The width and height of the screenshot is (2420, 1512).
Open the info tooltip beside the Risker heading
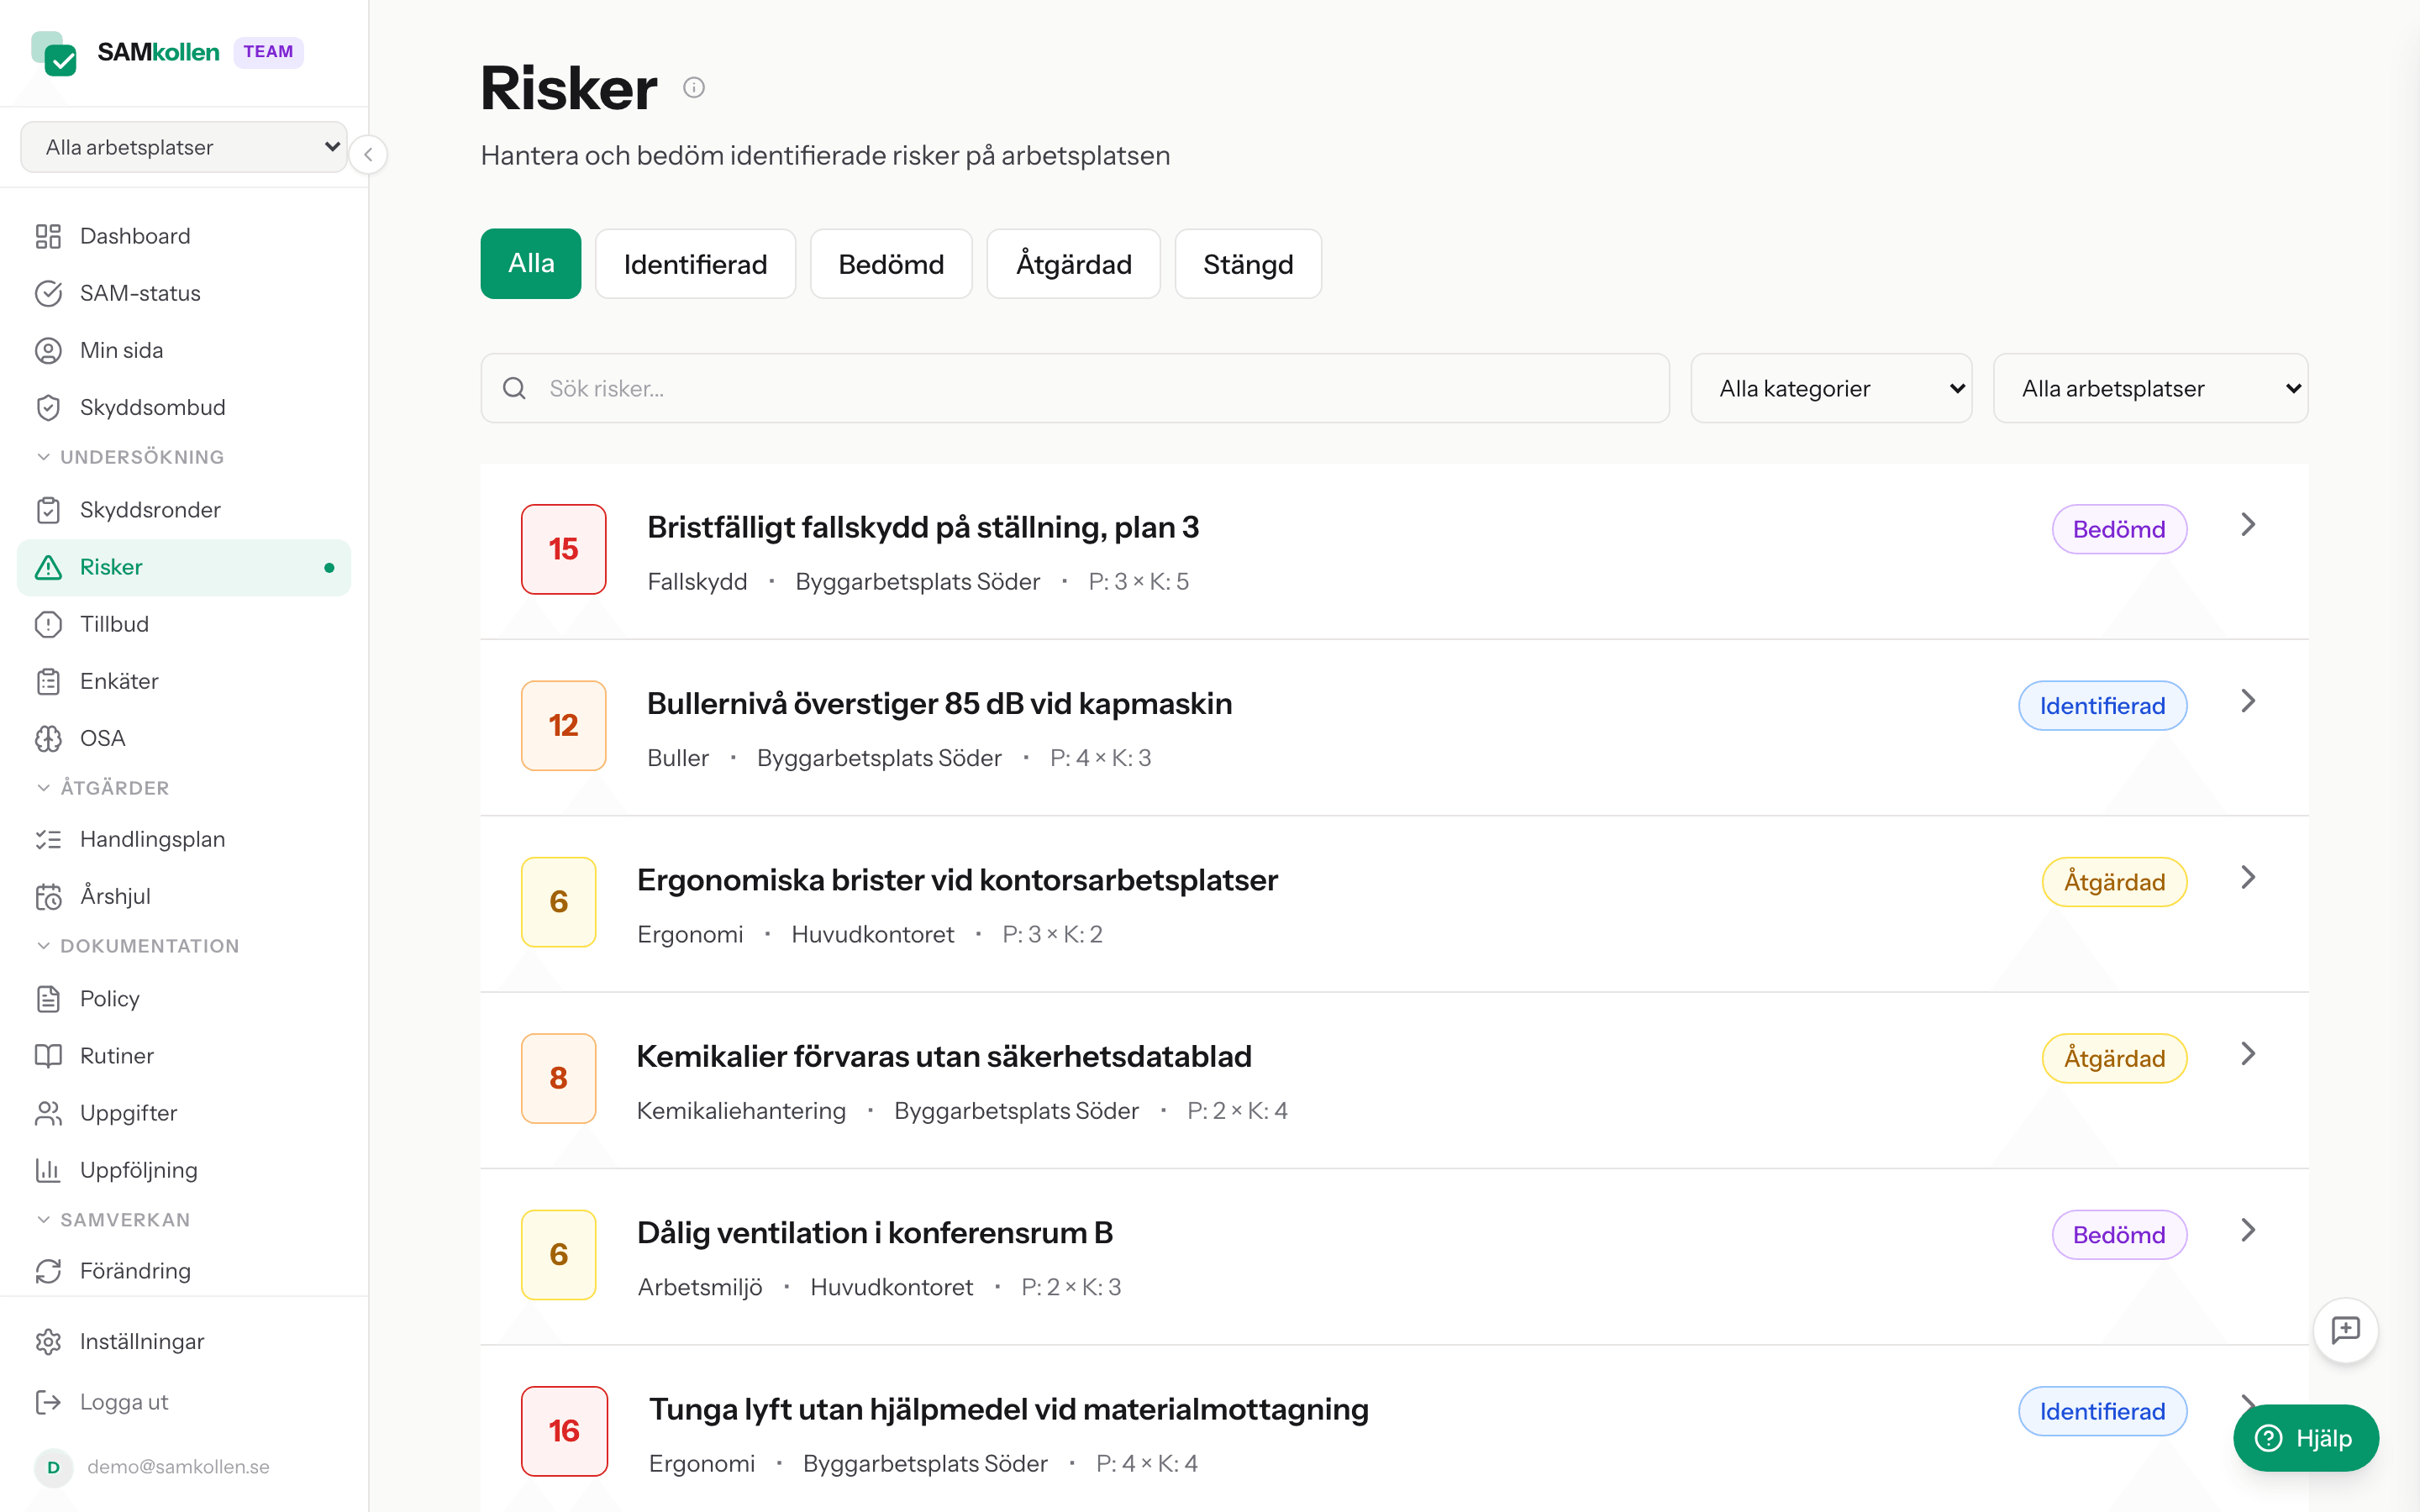tap(695, 87)
